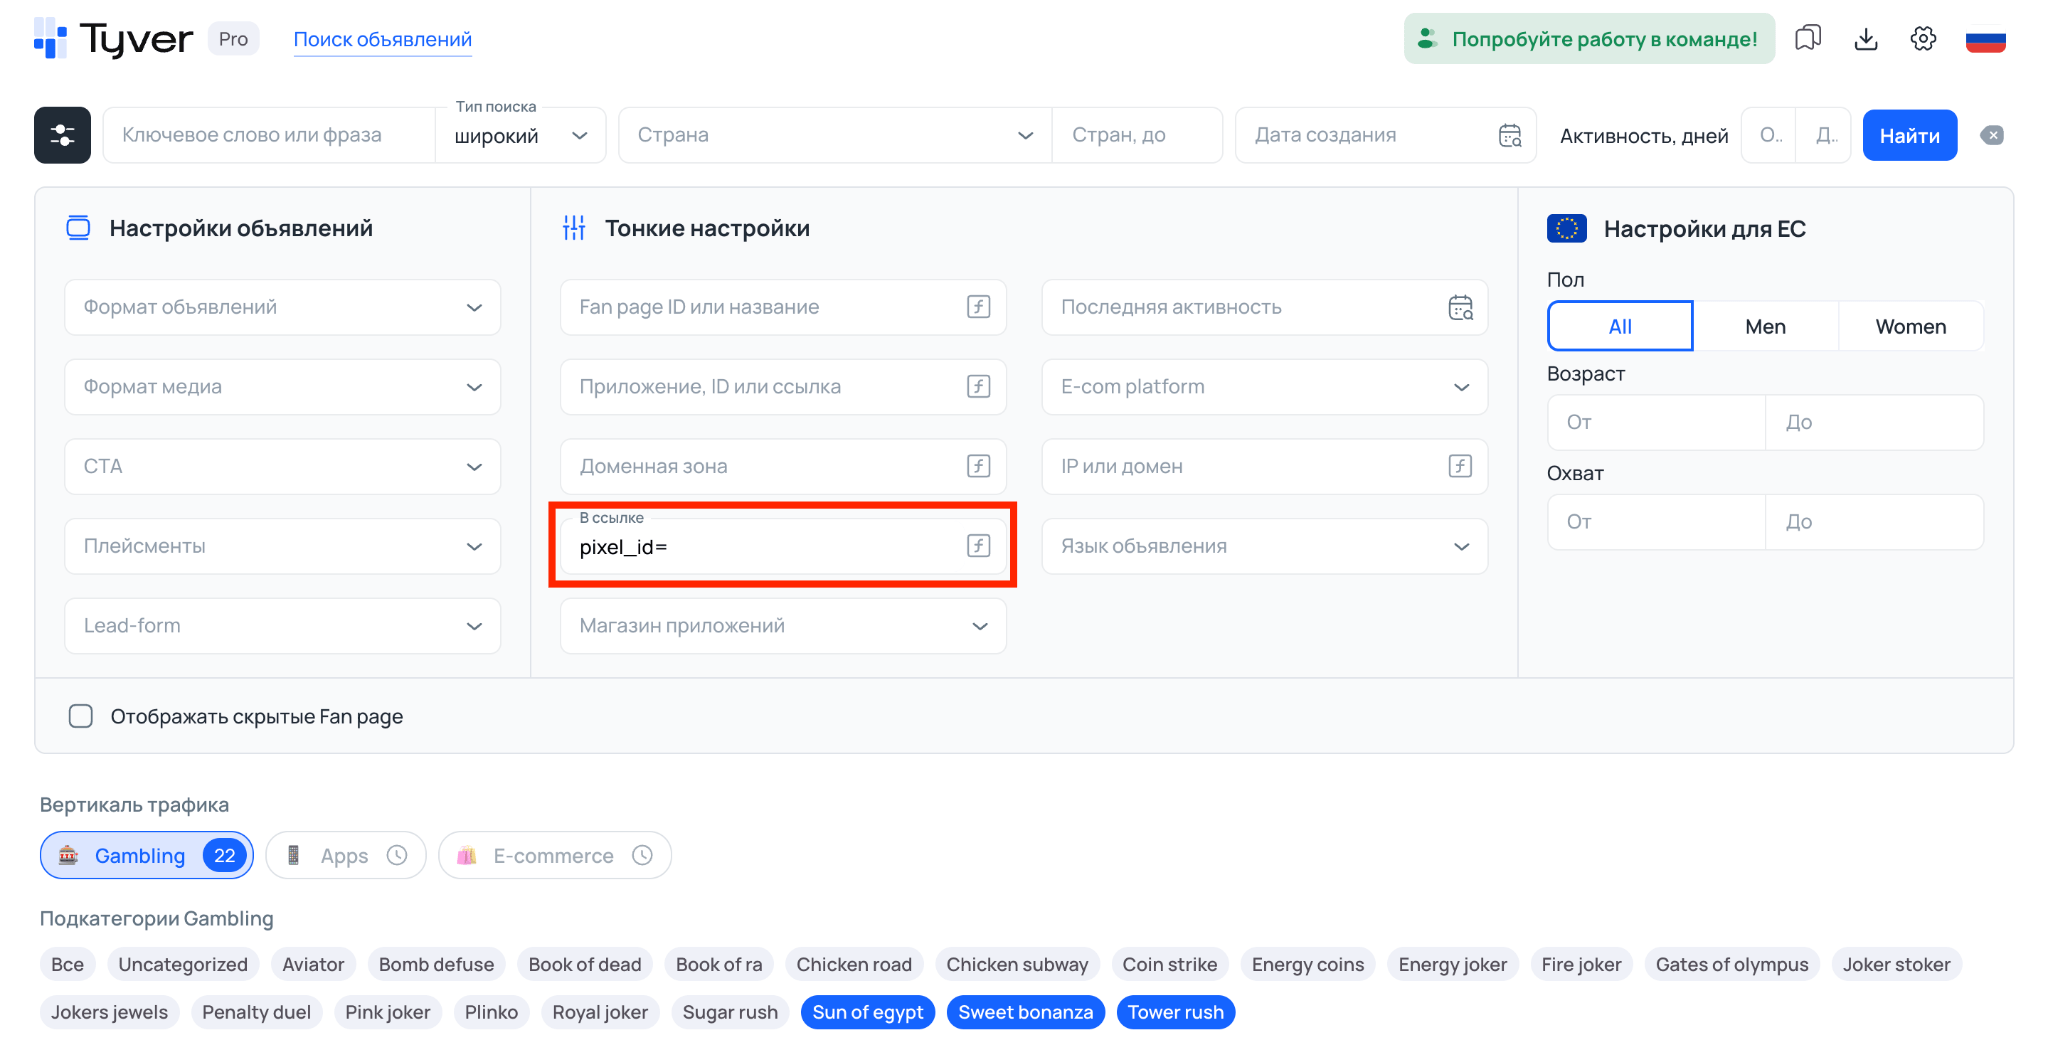Click filter icon in Доменная зона field
Screen dimensions: 2048x1056
(979, 466)
